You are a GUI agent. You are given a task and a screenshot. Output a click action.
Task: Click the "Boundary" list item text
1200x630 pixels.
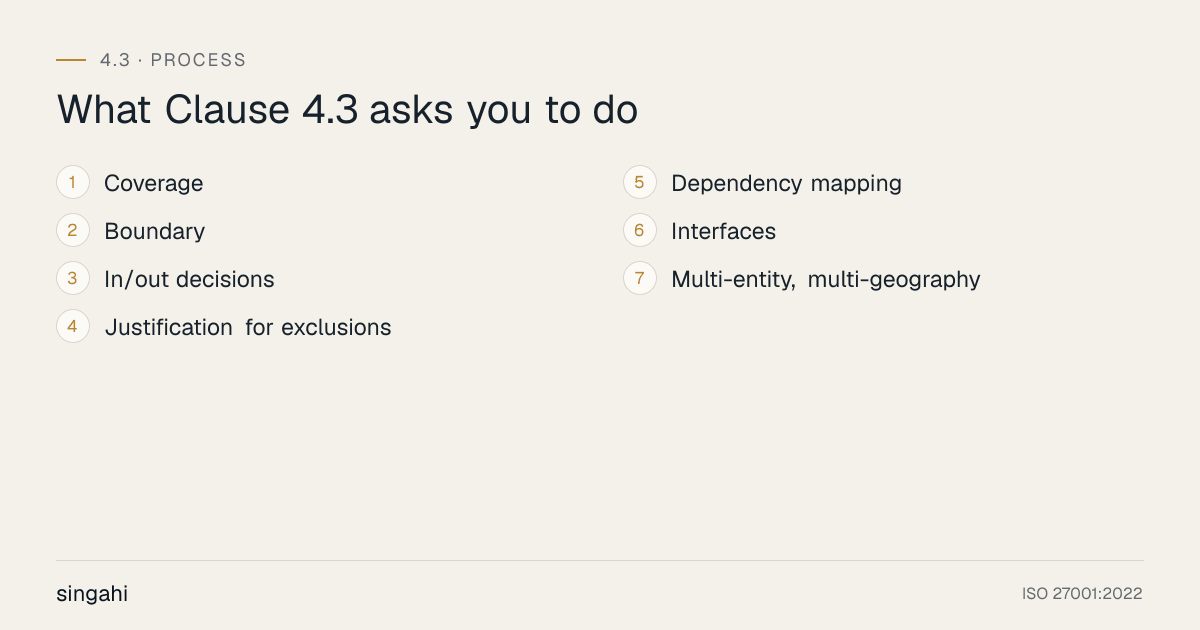(155, 232)
